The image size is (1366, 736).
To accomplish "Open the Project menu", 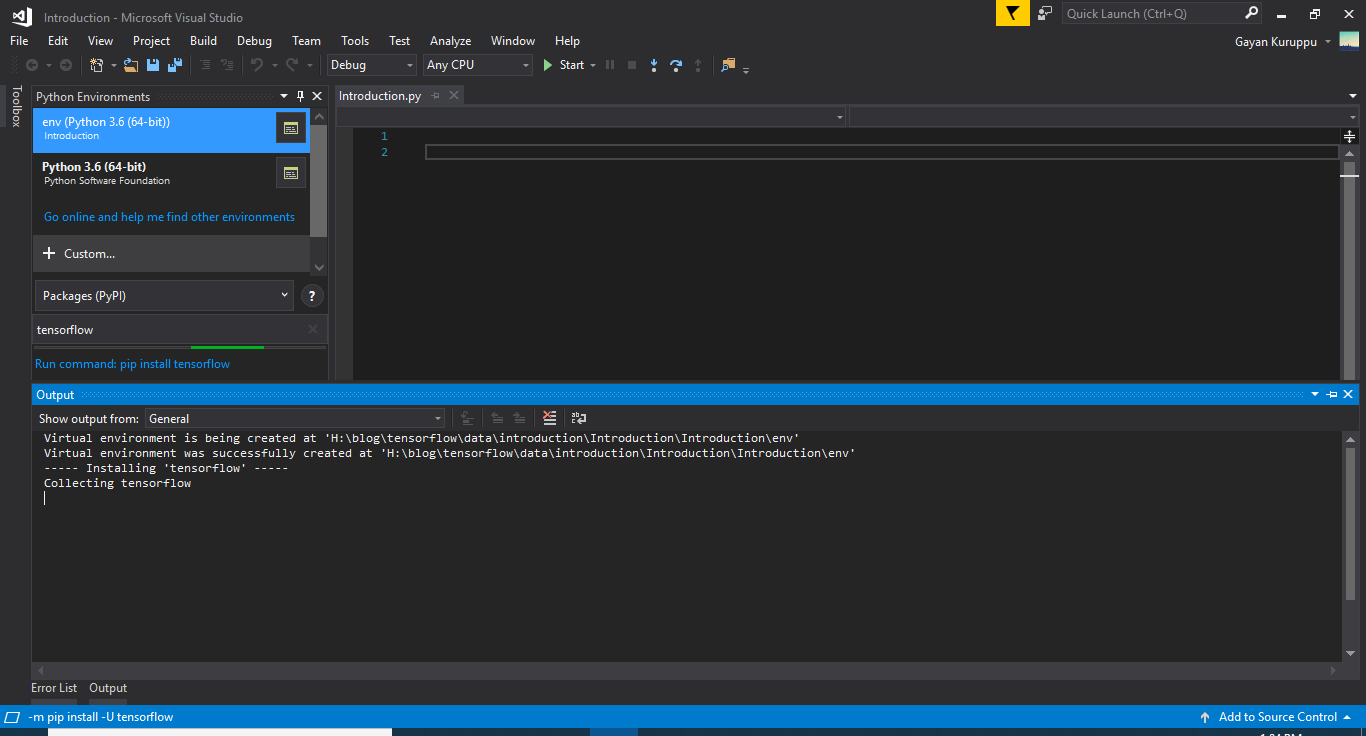I will pos(151,41).
